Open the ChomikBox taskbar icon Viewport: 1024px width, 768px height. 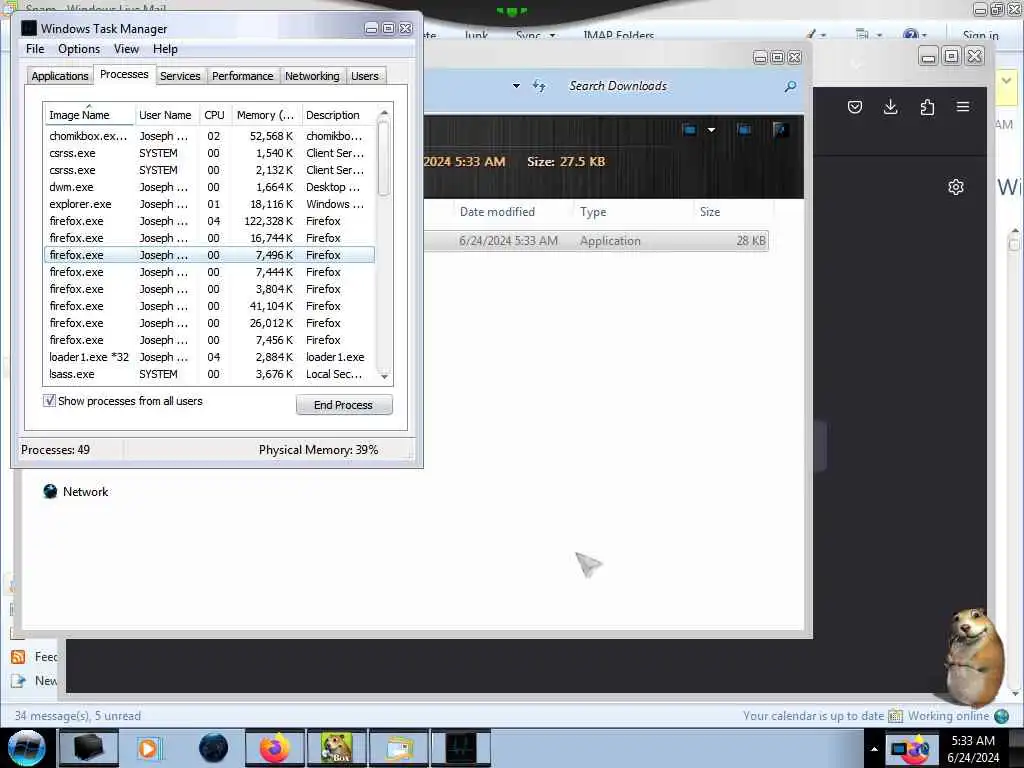(x=336, y=748)
